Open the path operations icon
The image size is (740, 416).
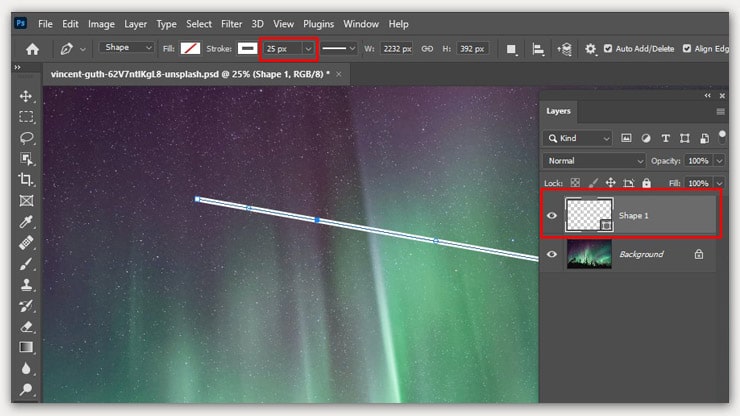[x=511, y=49]
